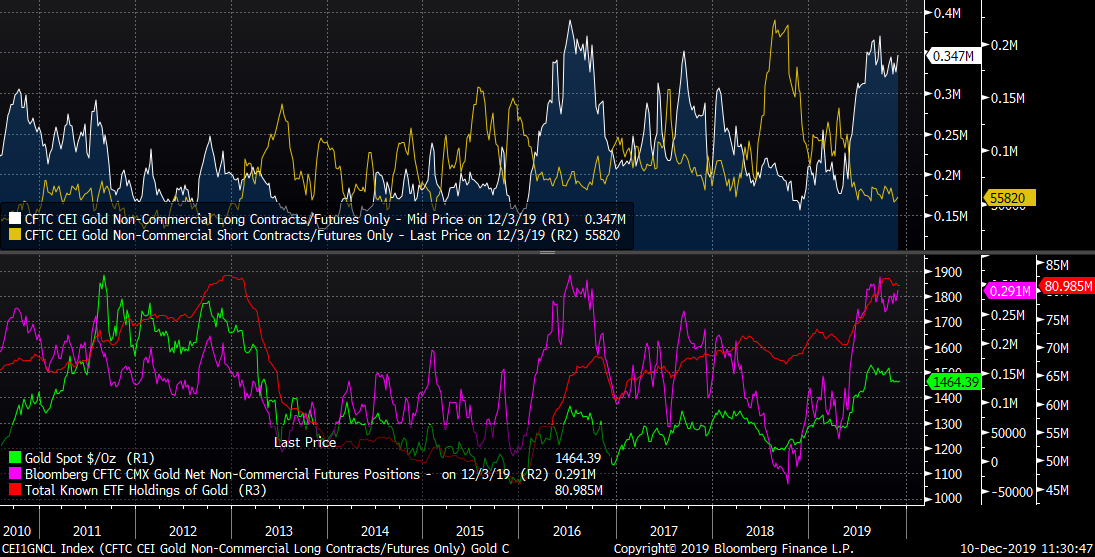Click the panel divider handle between charts
The image size is (1095, 557).
(548, 252)
